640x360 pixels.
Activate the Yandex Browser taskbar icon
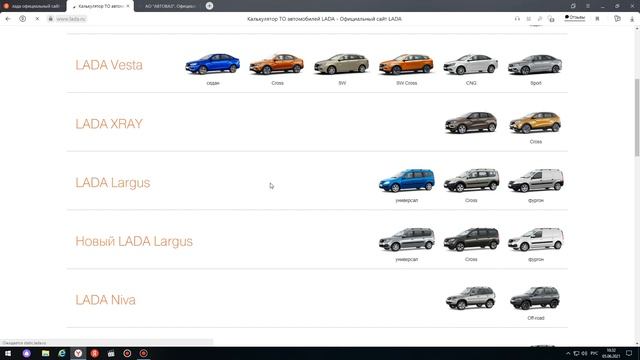pos(78,353)
